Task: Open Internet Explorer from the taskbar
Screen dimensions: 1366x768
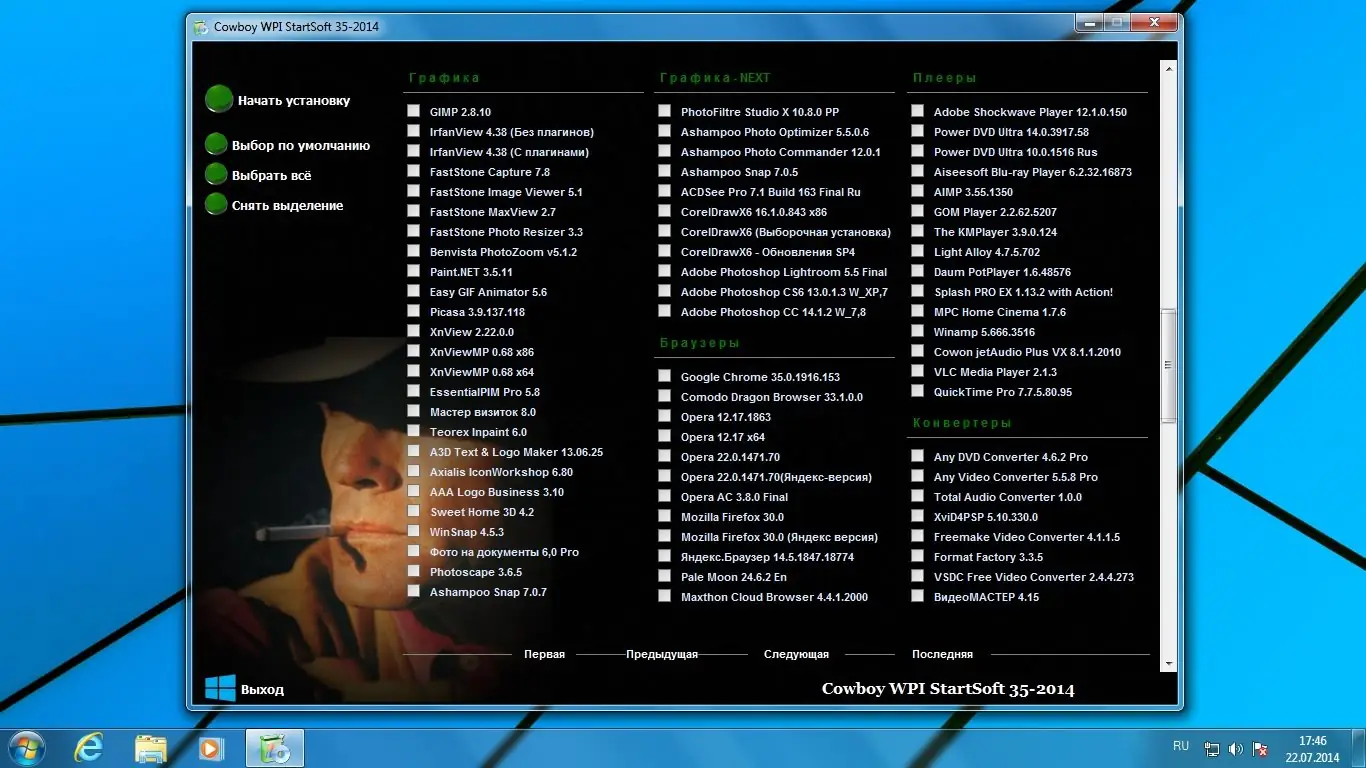Action: click(88, 747)
